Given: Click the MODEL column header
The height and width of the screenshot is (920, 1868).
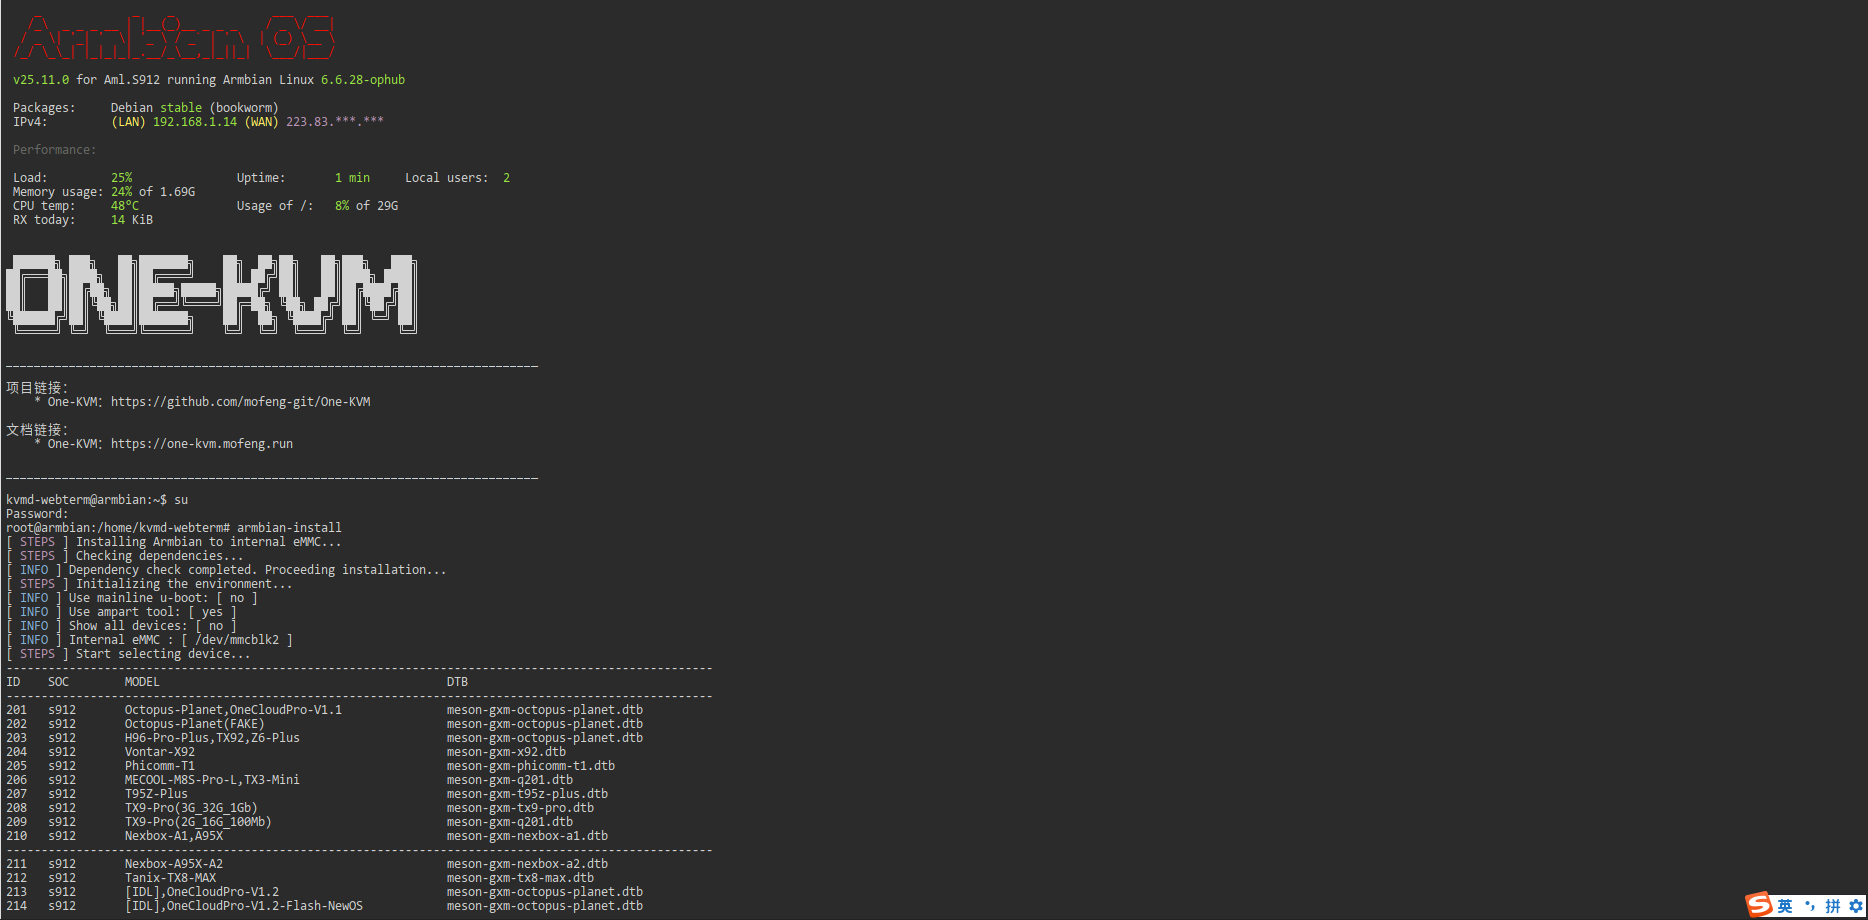Looking at the screenshot, I should point(142,682).
